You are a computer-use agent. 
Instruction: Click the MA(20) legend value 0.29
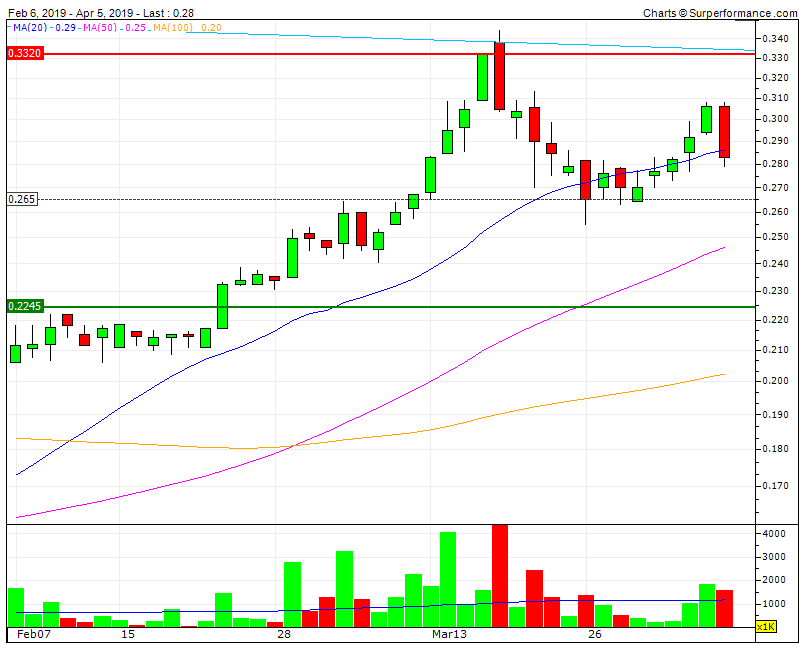pos(66,27)
